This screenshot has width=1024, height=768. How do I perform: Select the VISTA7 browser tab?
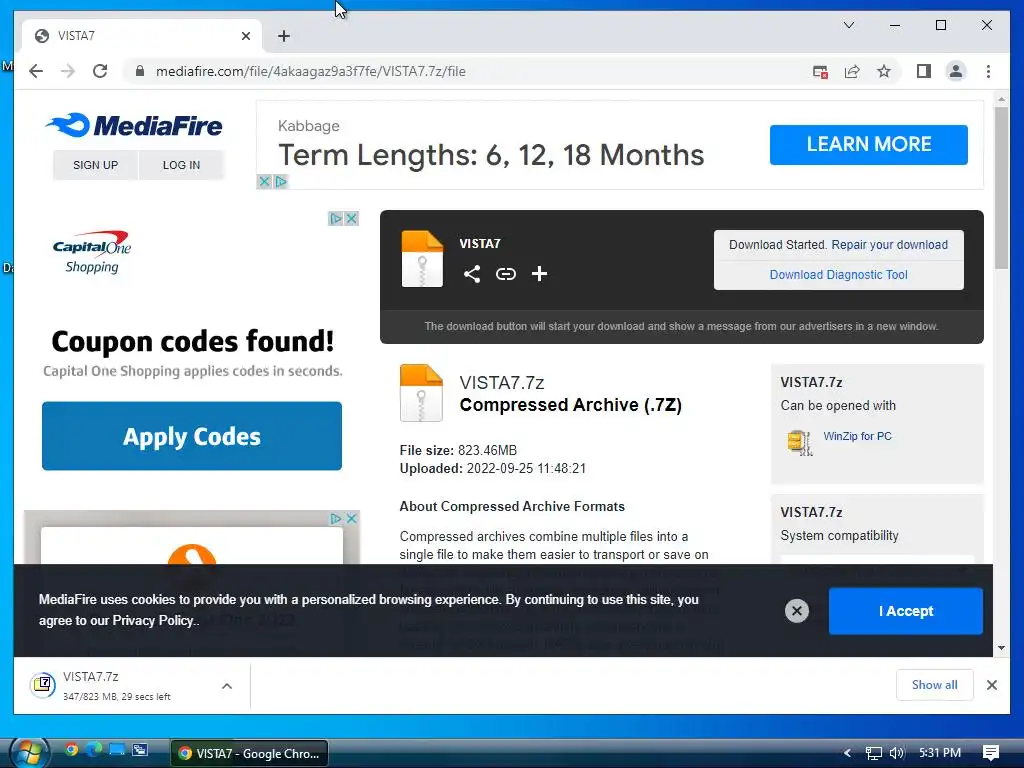point(142,36)
